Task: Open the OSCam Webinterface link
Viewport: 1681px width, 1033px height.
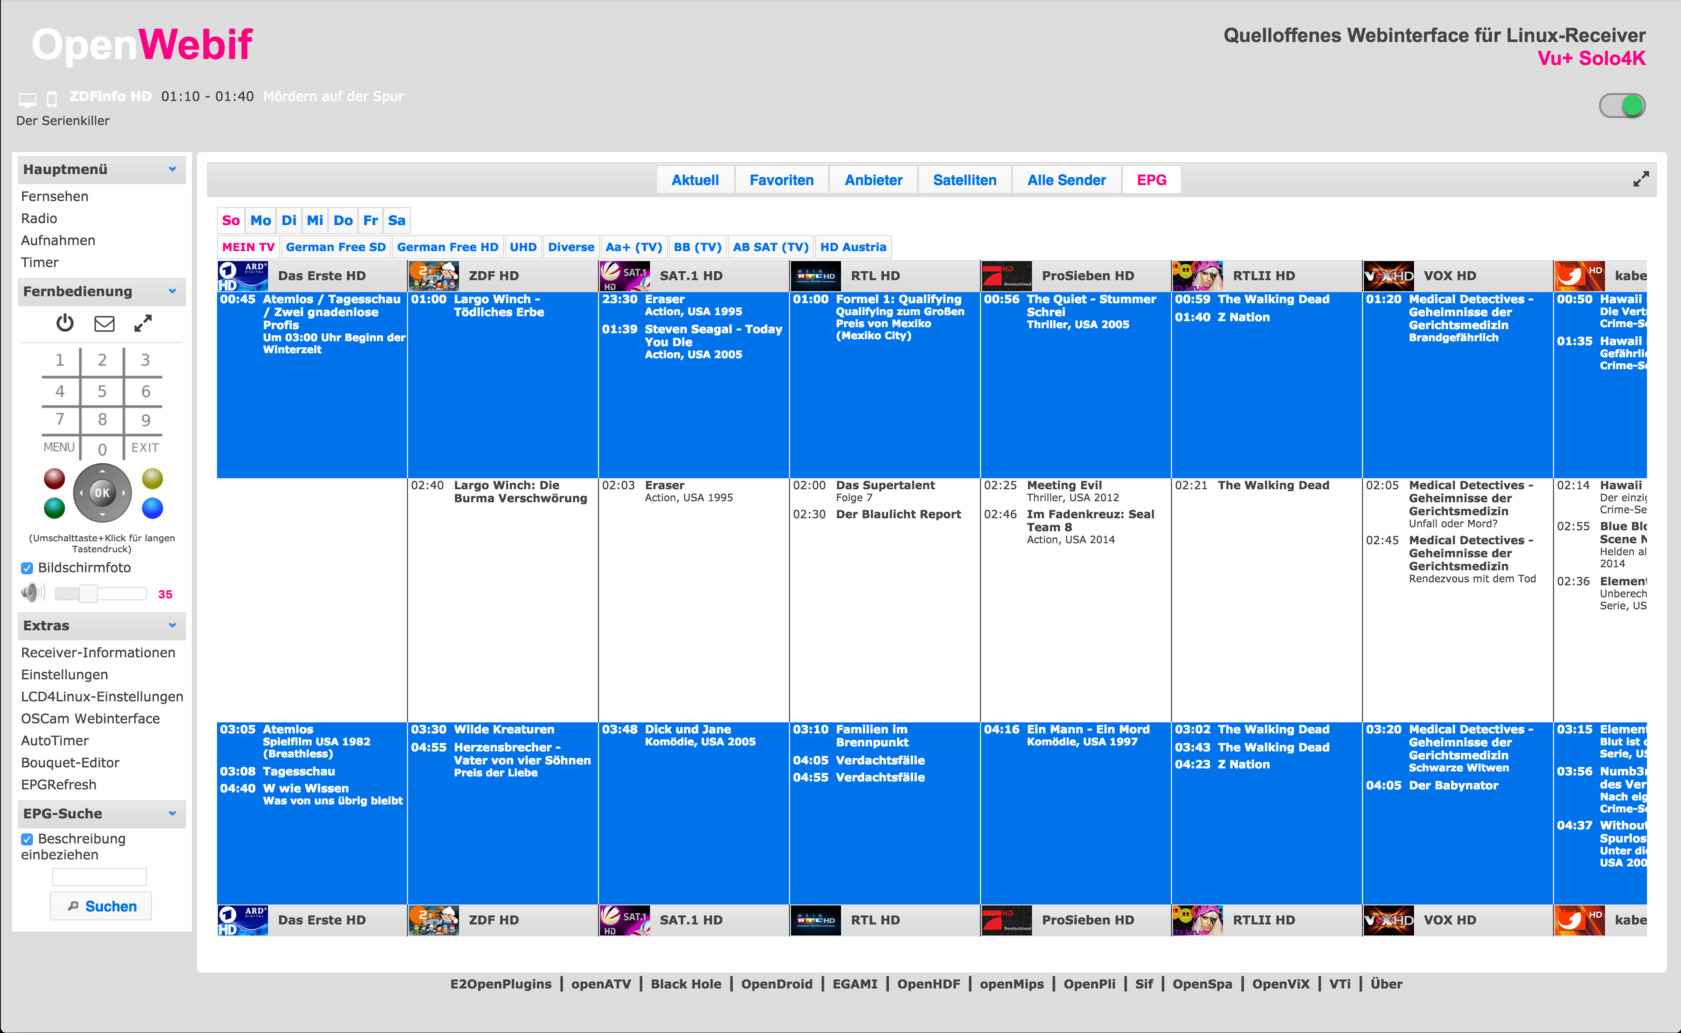Action: (90, 718)
